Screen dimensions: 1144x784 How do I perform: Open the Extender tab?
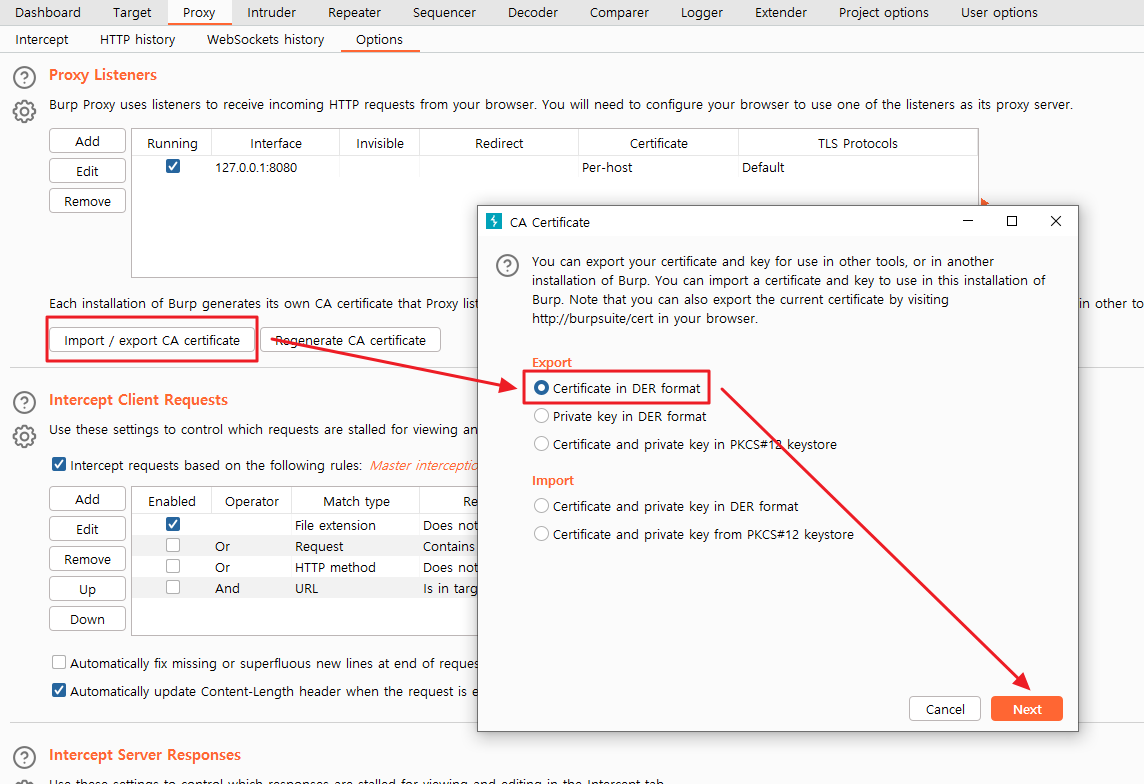pos(781,12)
